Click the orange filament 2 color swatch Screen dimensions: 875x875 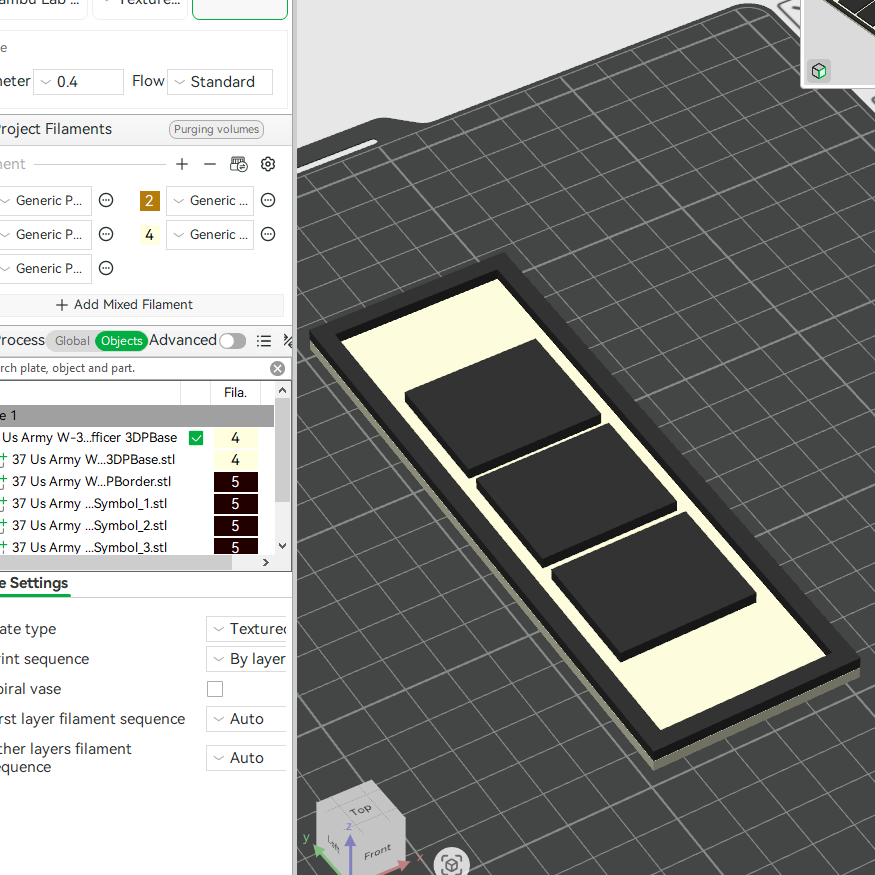point(150,200)
